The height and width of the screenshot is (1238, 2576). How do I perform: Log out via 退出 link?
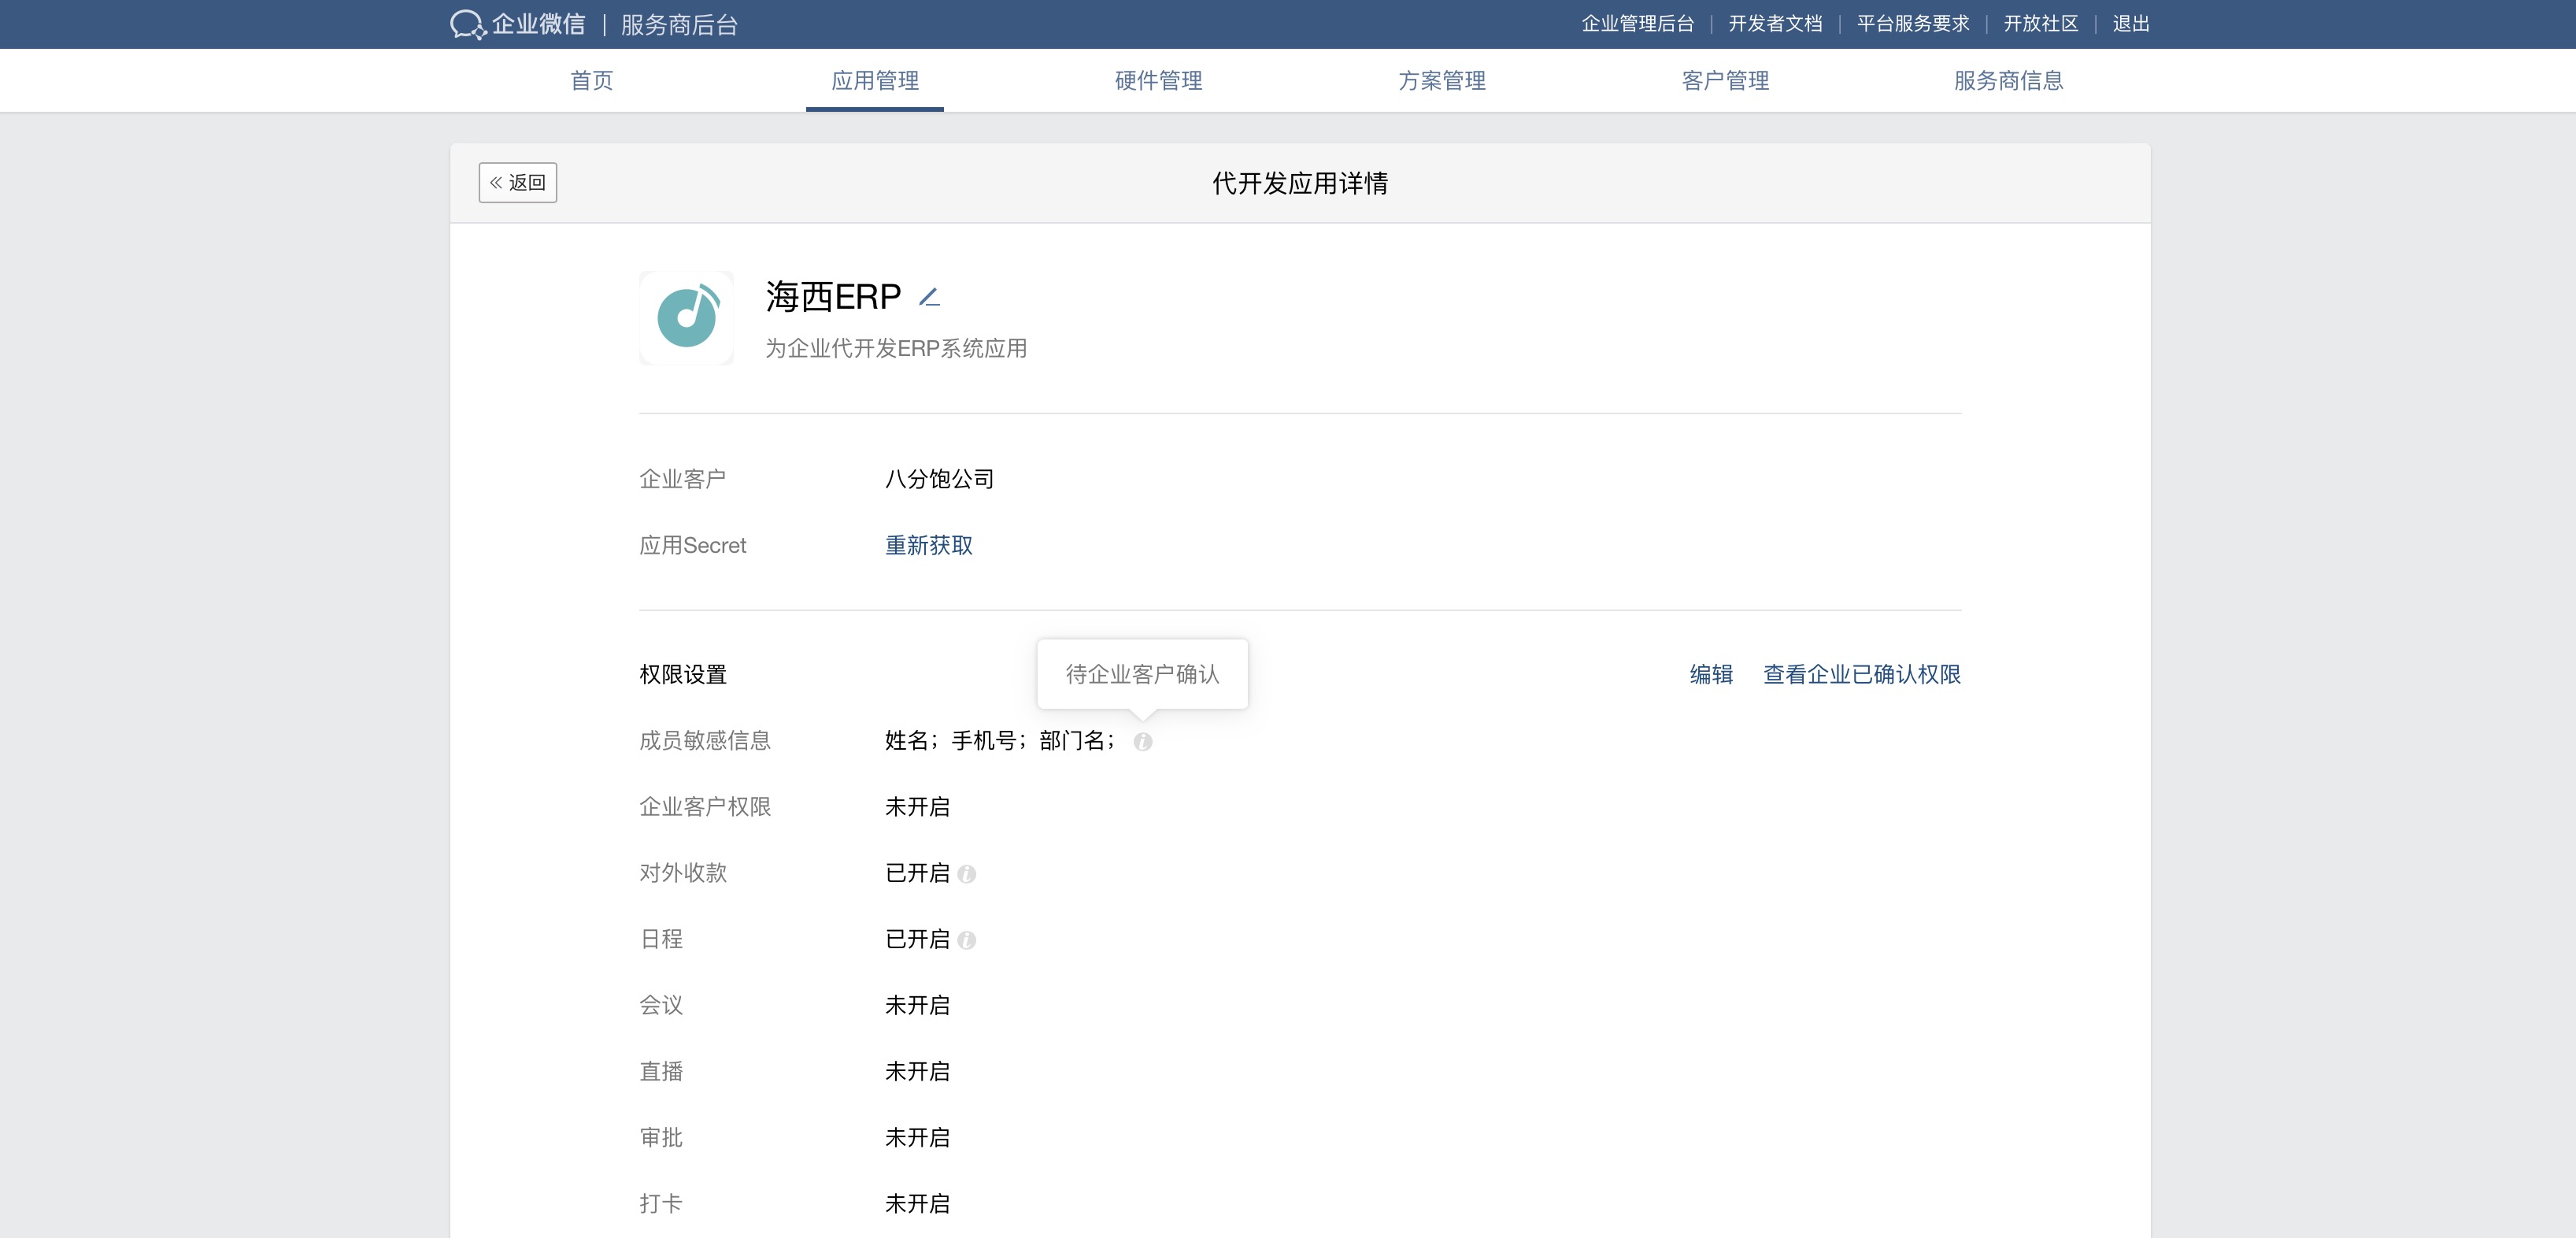click(2131, 24)
